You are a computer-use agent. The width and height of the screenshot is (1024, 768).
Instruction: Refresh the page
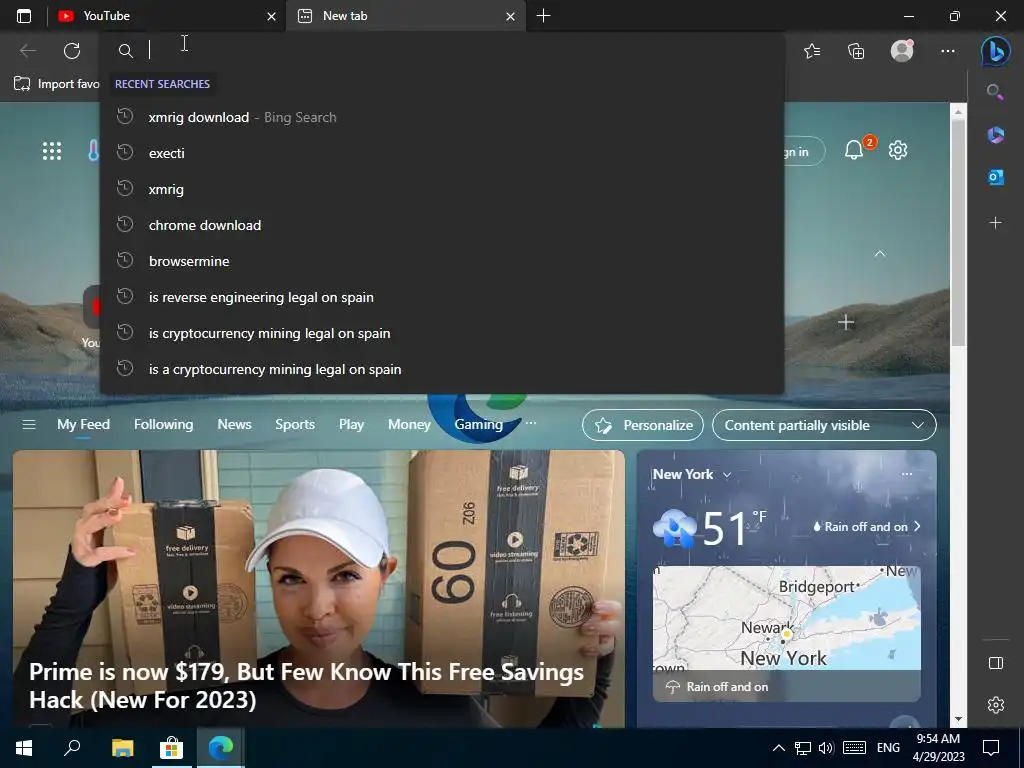72,50
